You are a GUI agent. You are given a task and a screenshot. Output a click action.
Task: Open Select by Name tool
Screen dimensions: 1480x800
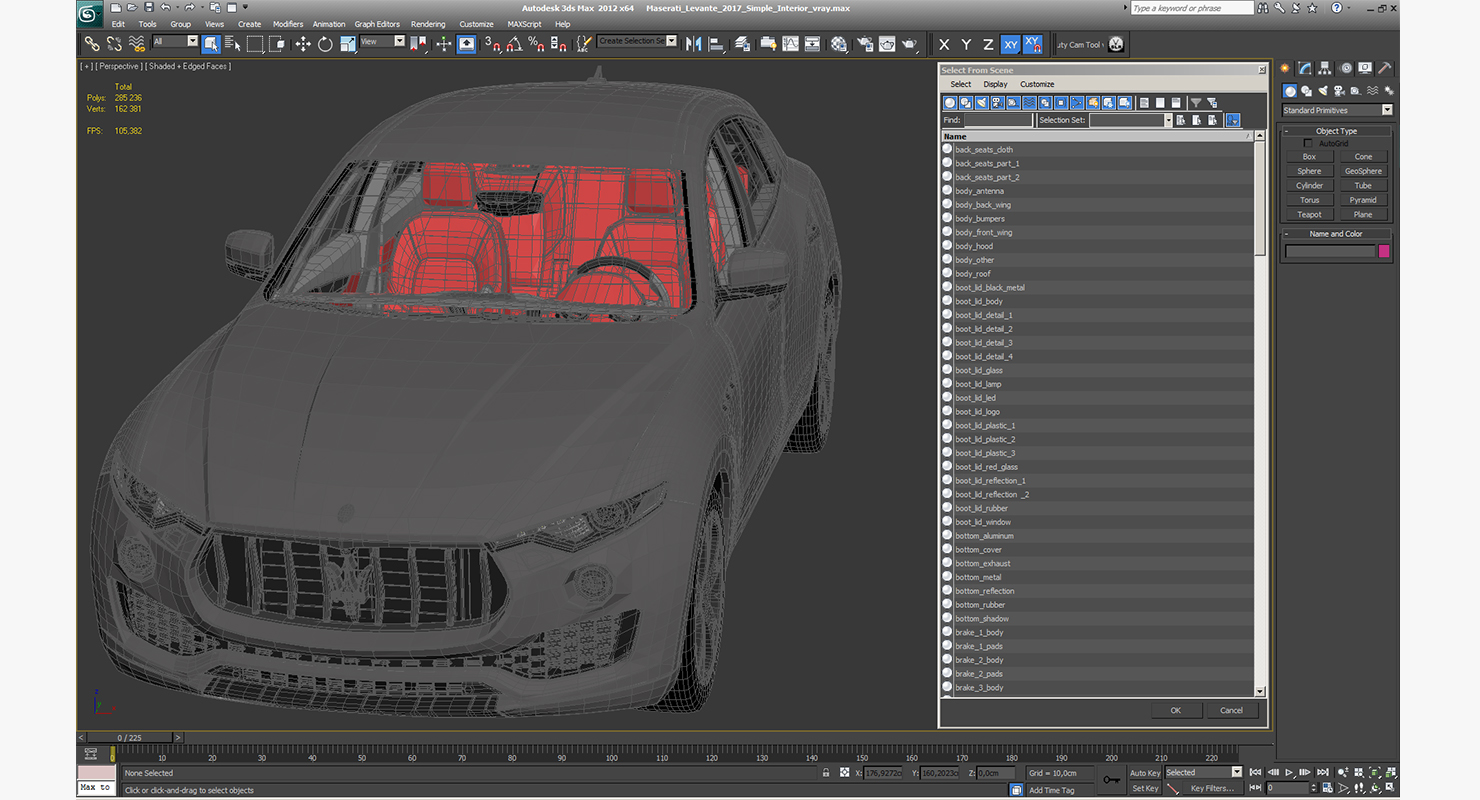233,44
